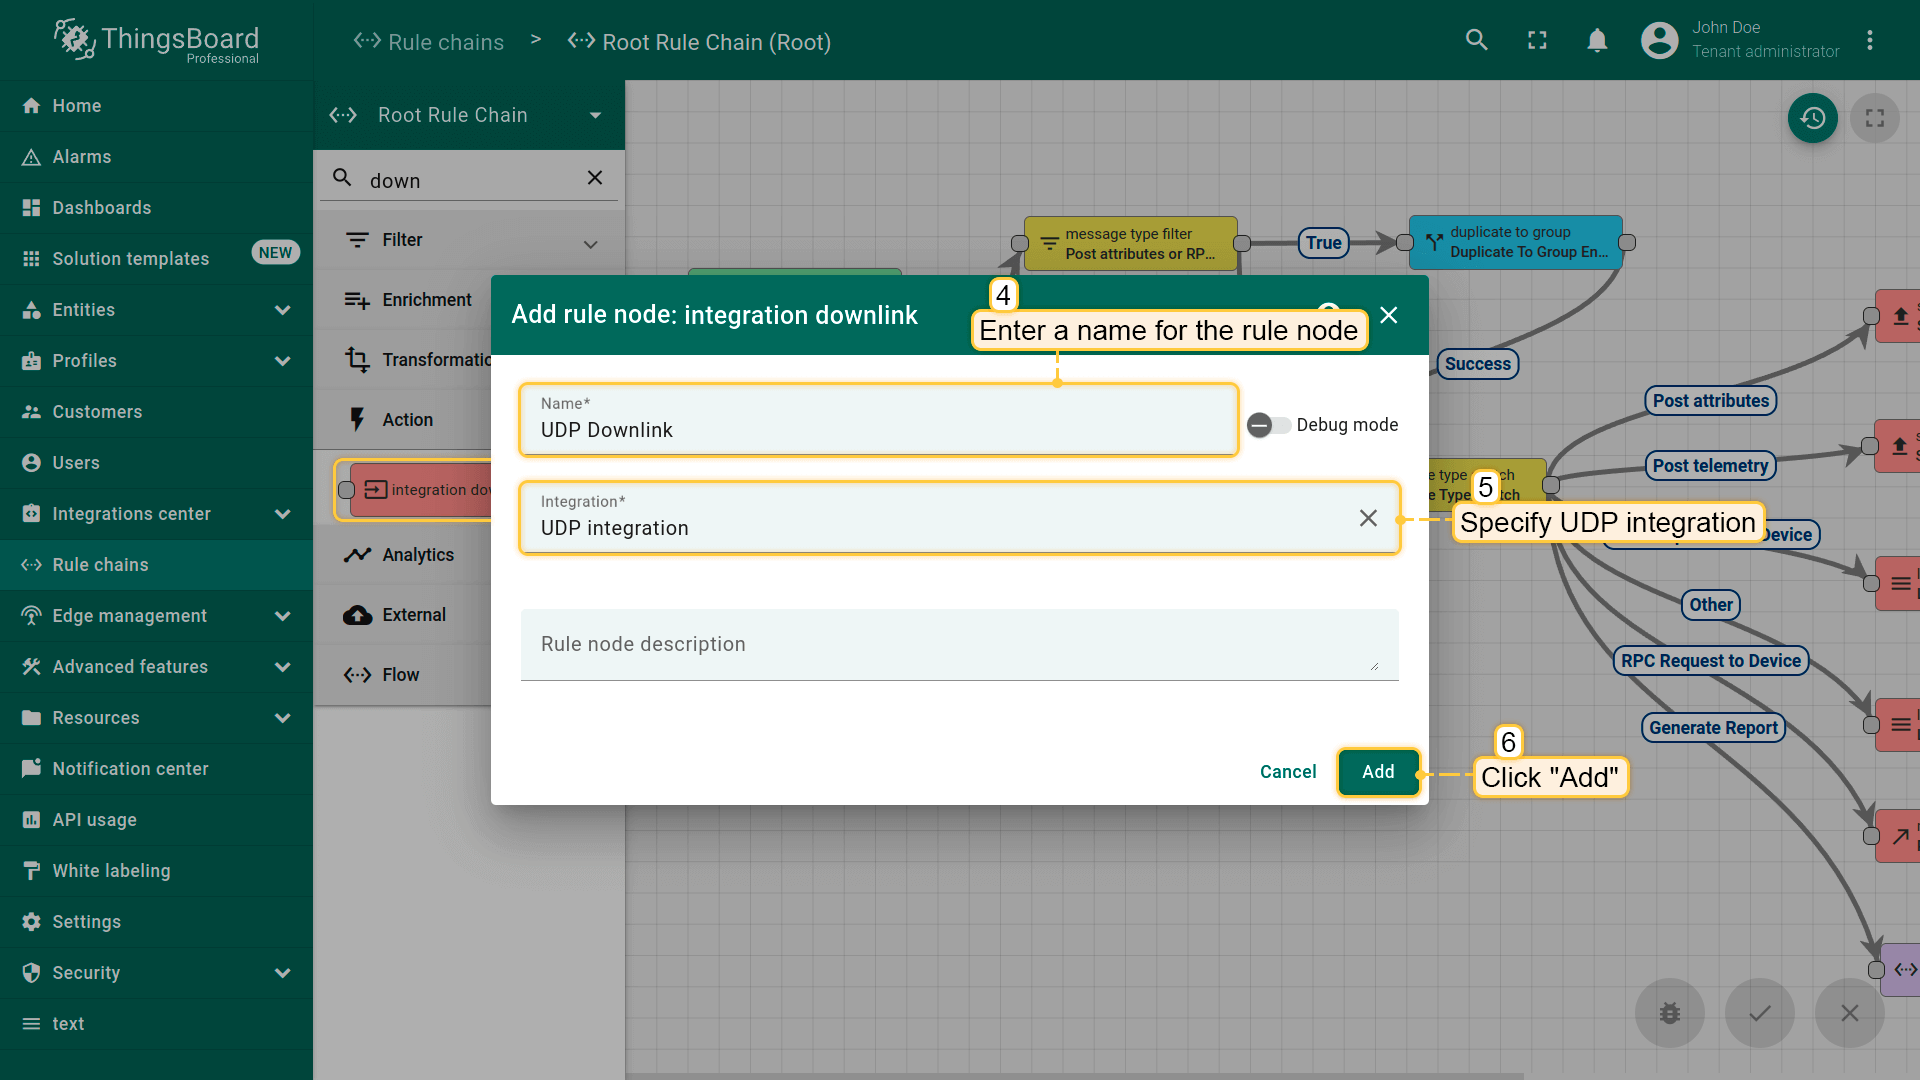Viewport: 1920px width, 1080px height.
Task: Open the Root Rule Chain dropdown
Action: (595, 115)
